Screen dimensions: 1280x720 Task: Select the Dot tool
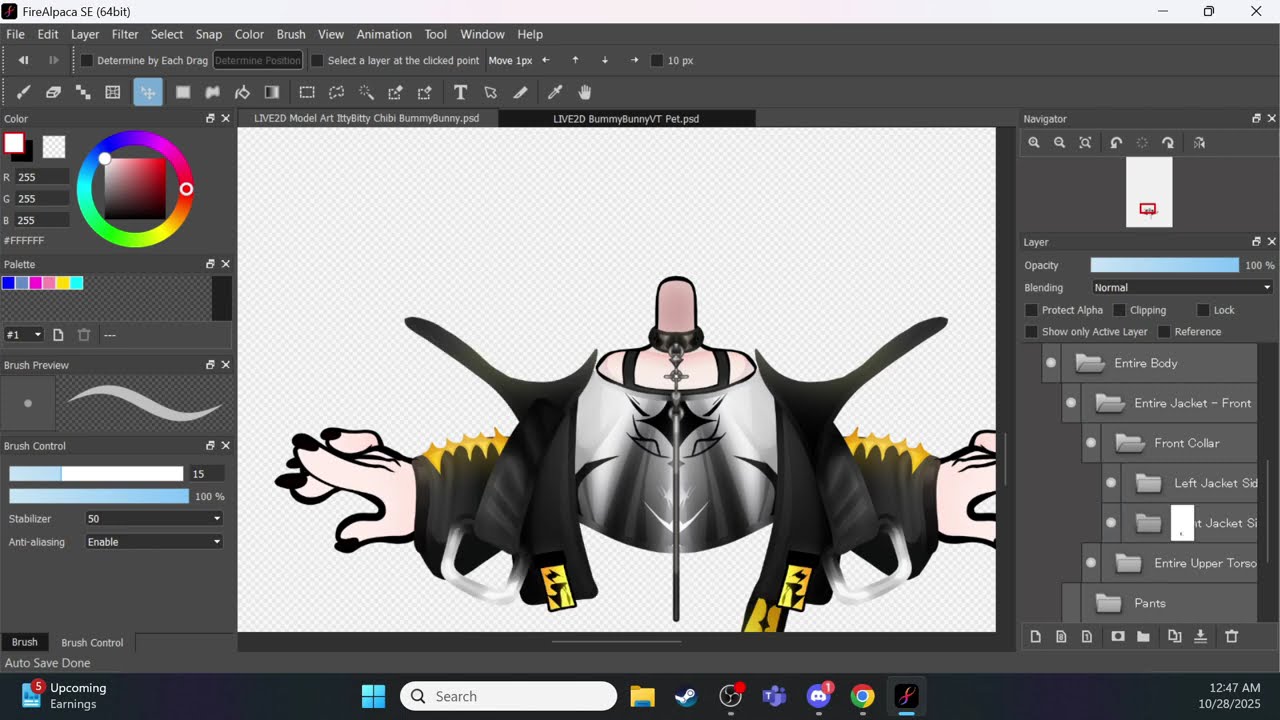[83, 92]
